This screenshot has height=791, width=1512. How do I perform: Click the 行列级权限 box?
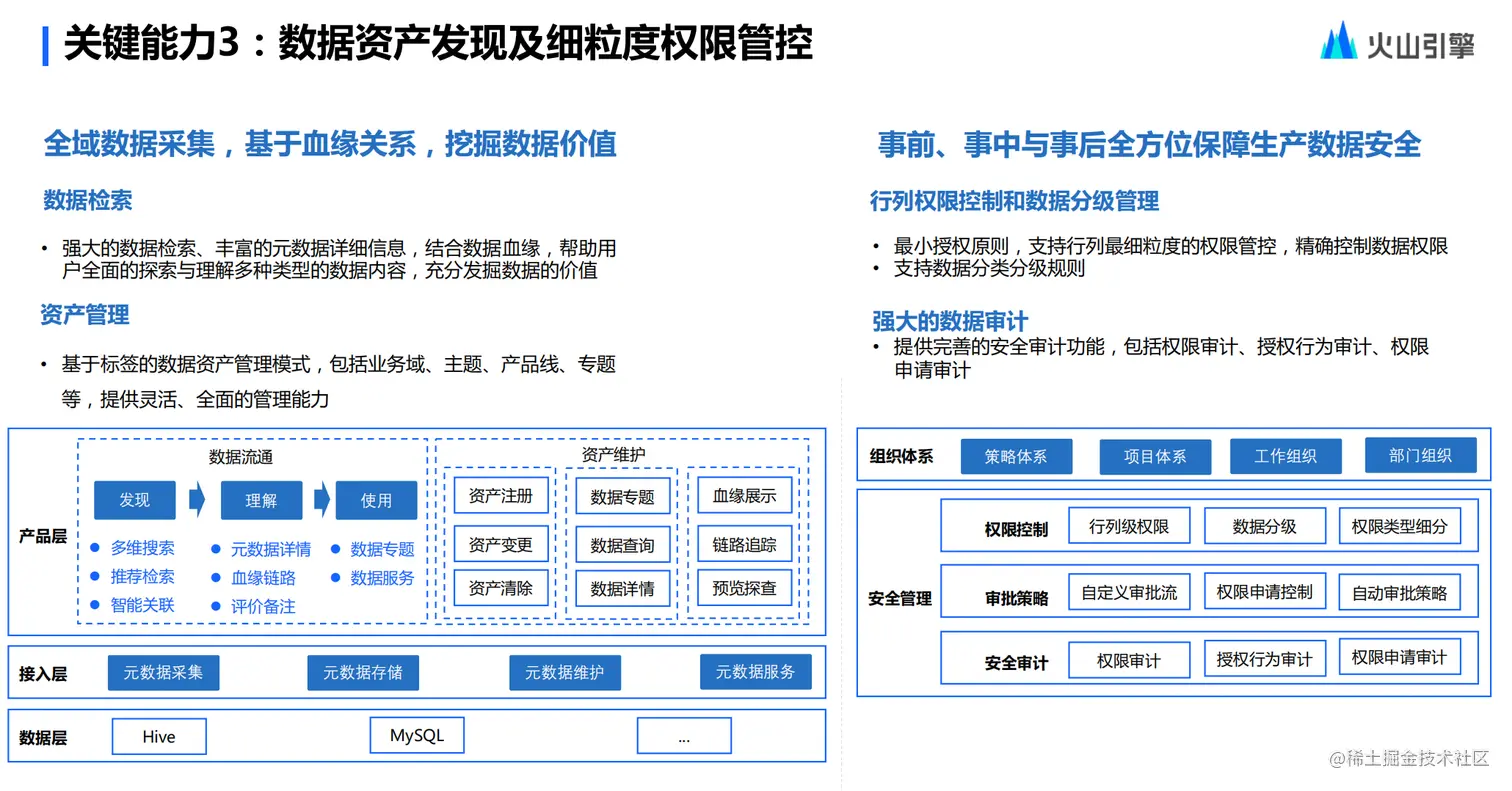pyautogui.click(x=1129, y=526)
